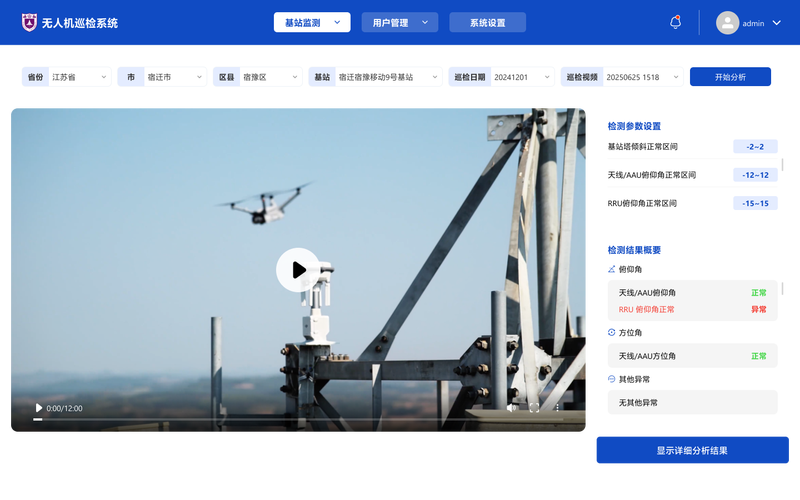Open video more-options three dots
This screenshot has width=800, height=500.
(558, 407)
